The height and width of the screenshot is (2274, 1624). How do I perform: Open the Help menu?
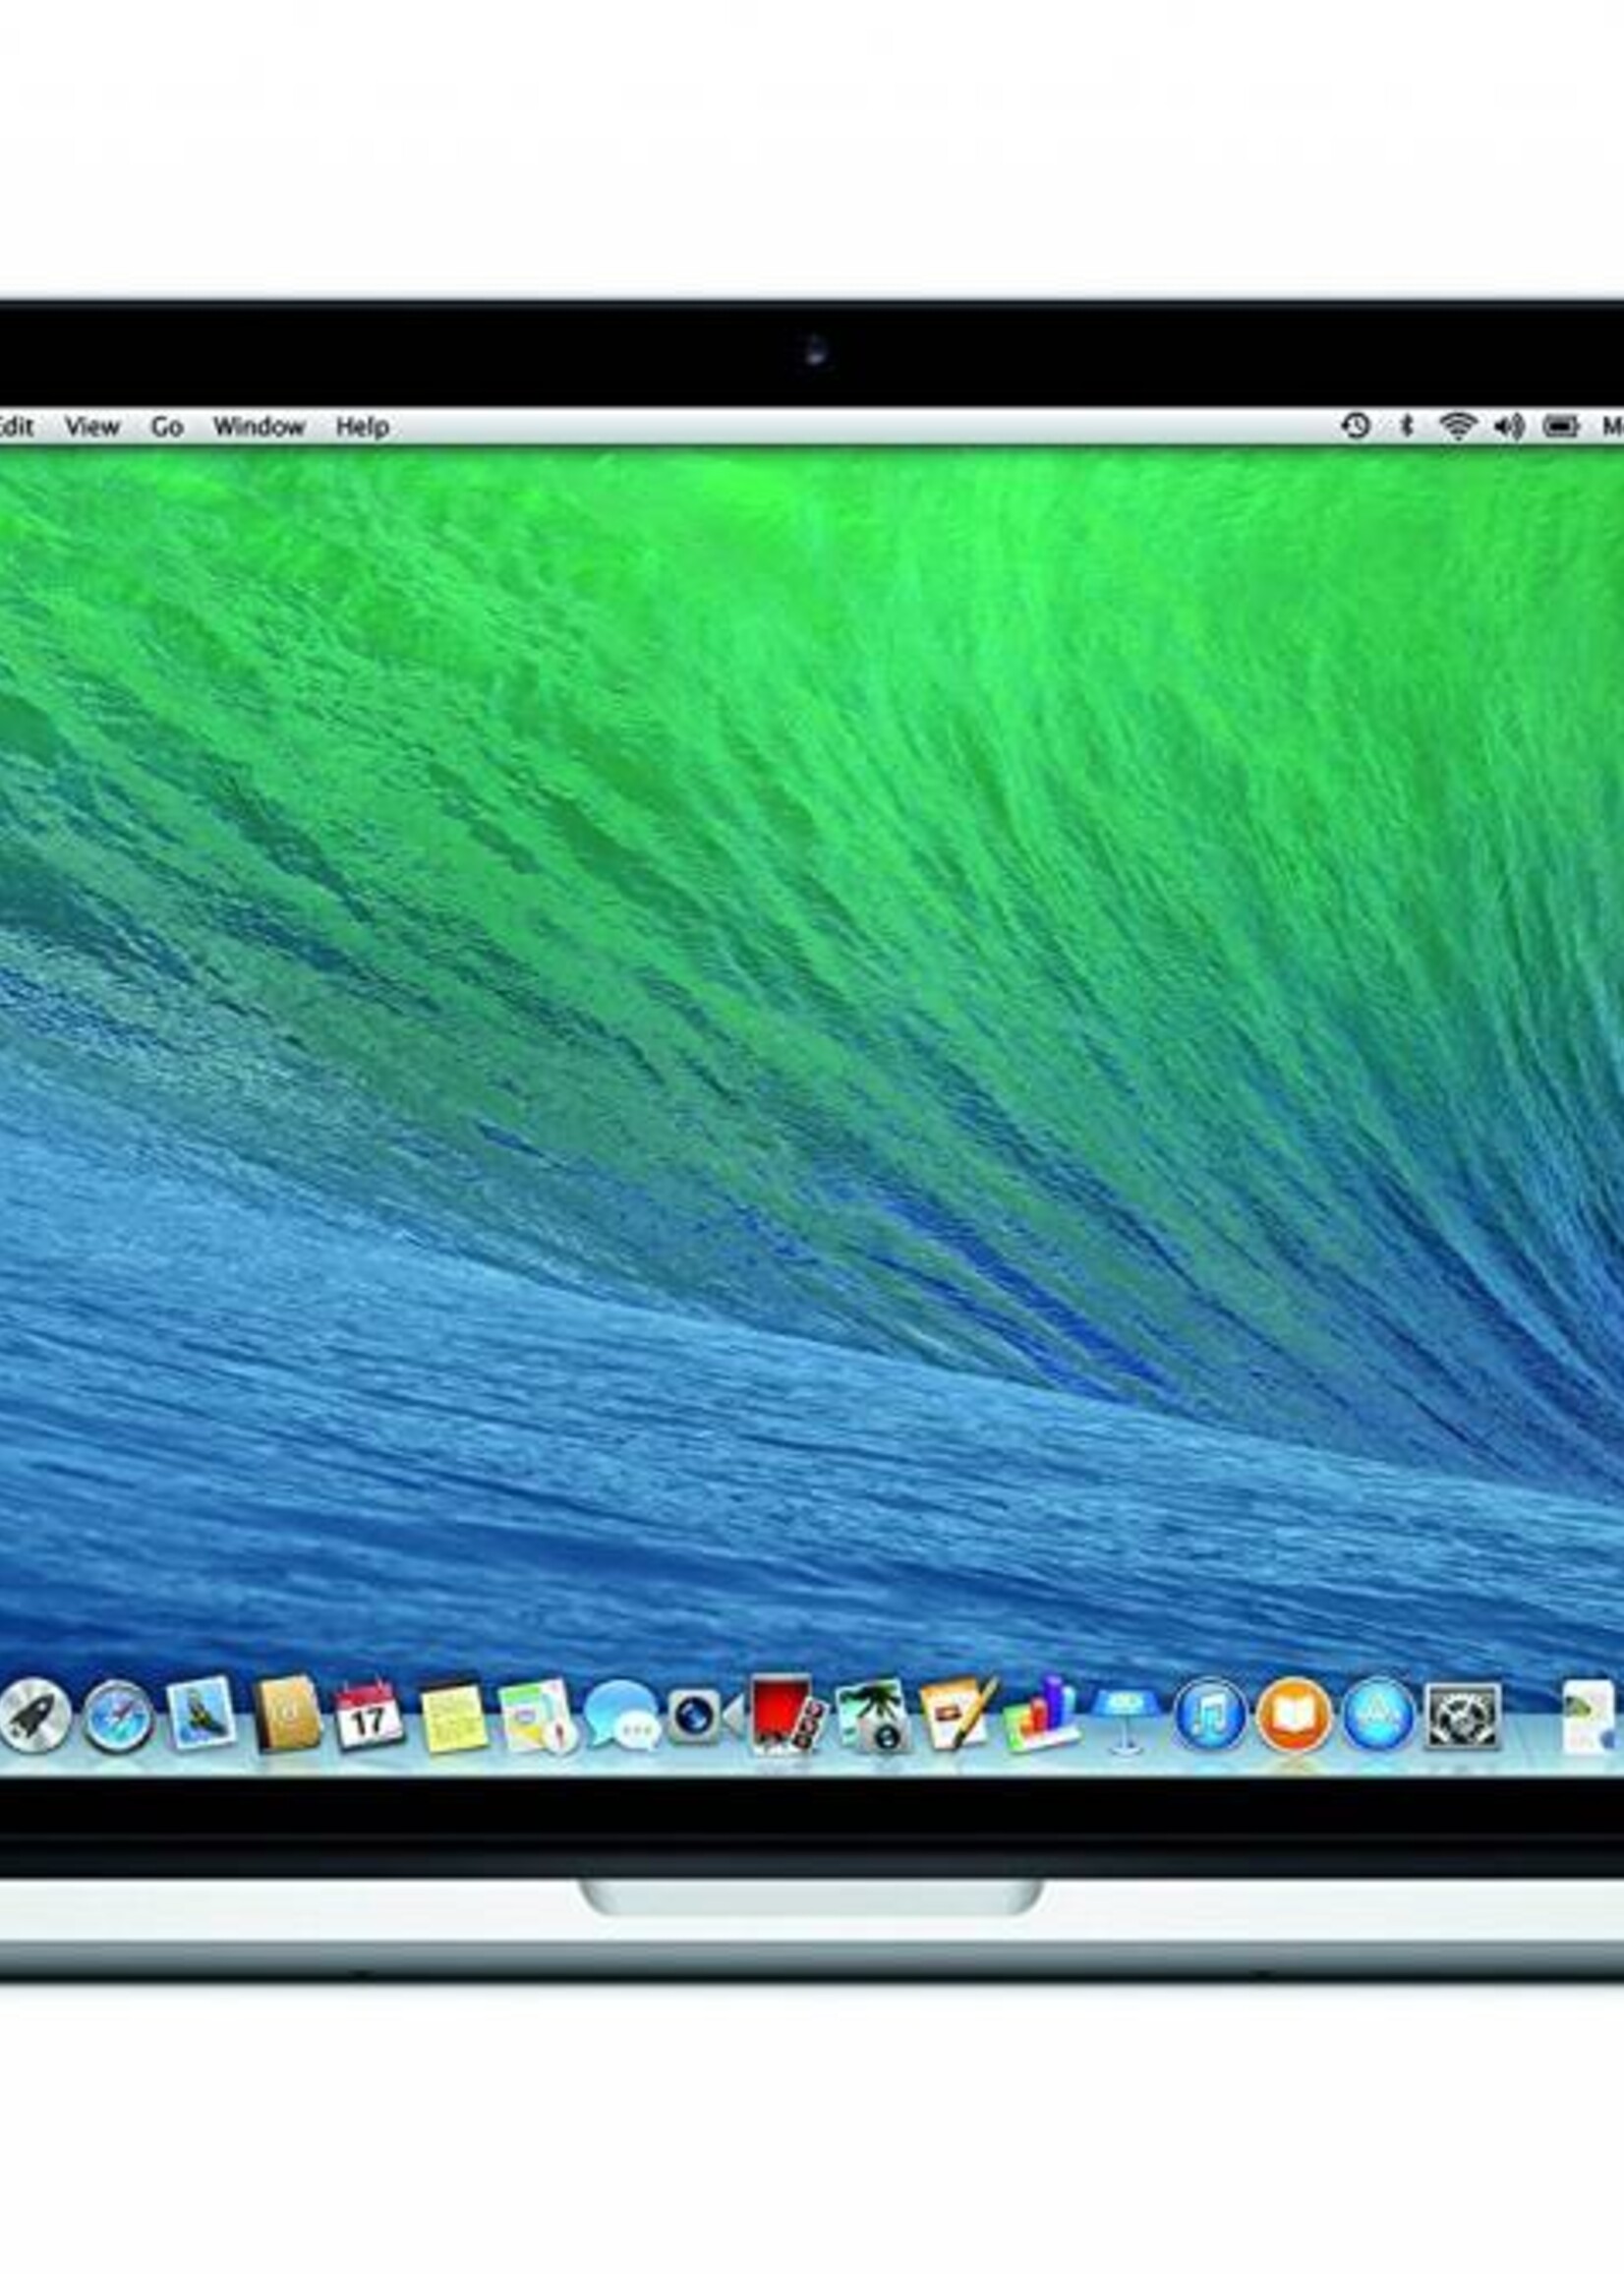pos(362,427)
